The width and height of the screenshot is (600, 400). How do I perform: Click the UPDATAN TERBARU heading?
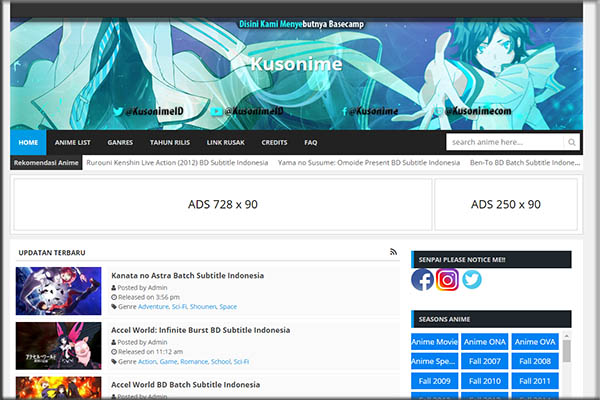[x=52, y=253]
